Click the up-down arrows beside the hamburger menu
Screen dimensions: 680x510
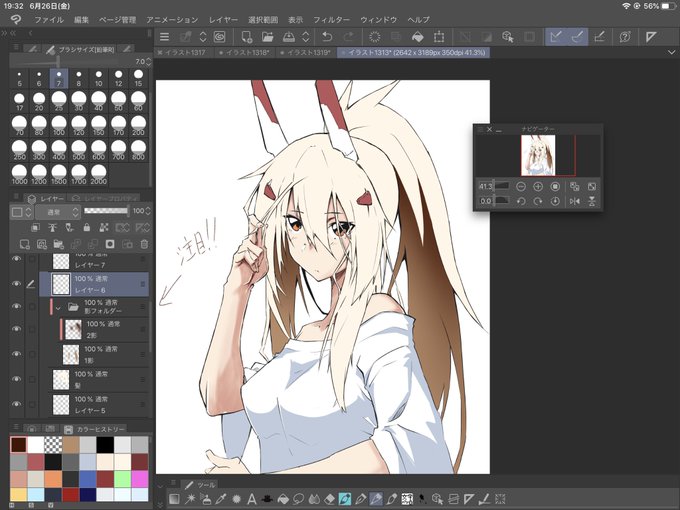point(203,37)
